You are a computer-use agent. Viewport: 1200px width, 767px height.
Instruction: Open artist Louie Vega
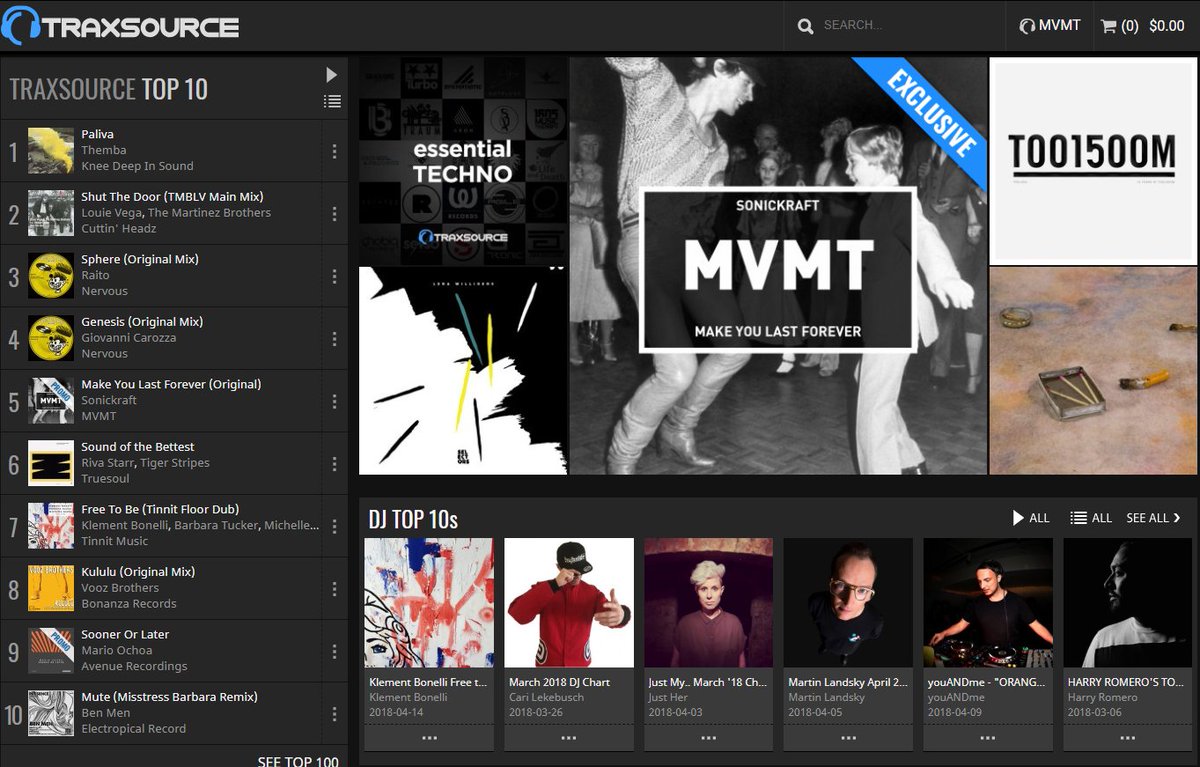(111, 212)
